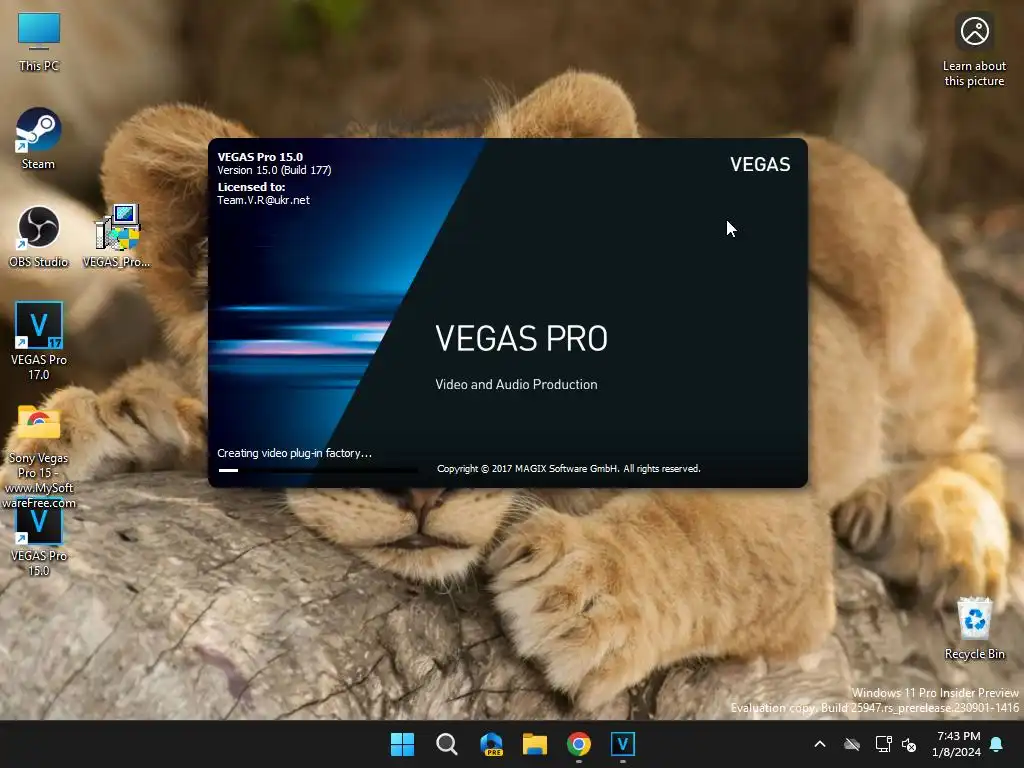Click Learn about this picture icon
1024x768 pixels.
click(974, 50)
